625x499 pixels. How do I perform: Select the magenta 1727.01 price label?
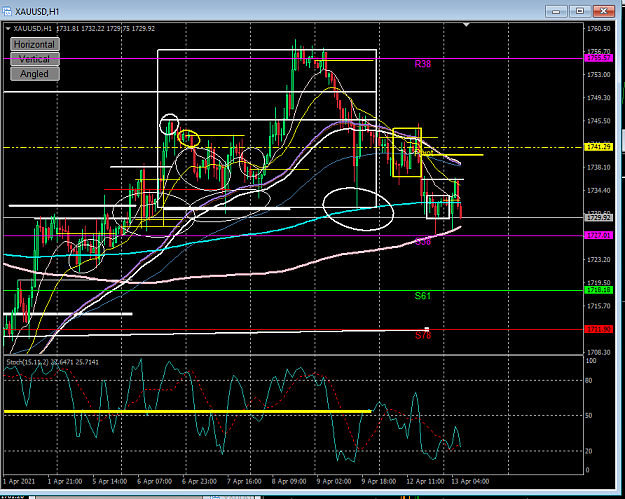click(599, 236)
